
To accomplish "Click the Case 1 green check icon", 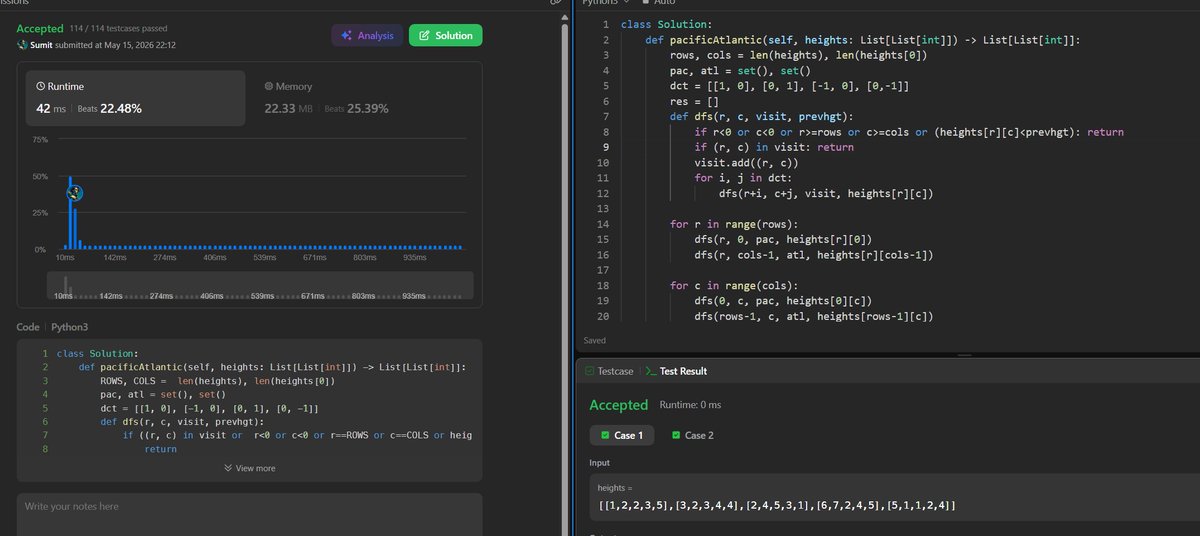I will click(606, 435).
